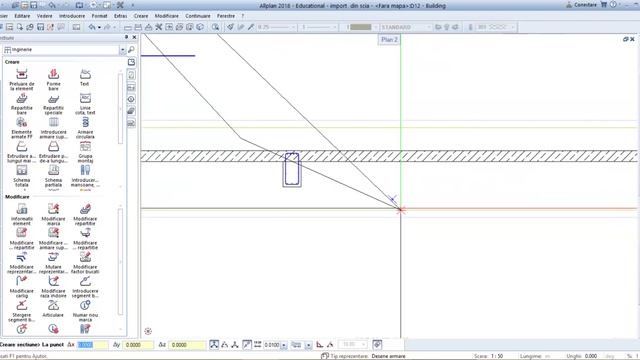Viewport: 640px width, 360px height.
Task: Open the 0.0100 snap value dropdown
Action: coord(284,345)
